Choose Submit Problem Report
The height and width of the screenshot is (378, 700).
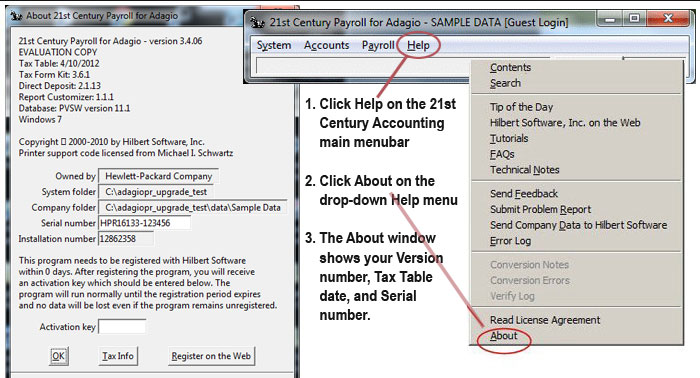coord(540,209)
